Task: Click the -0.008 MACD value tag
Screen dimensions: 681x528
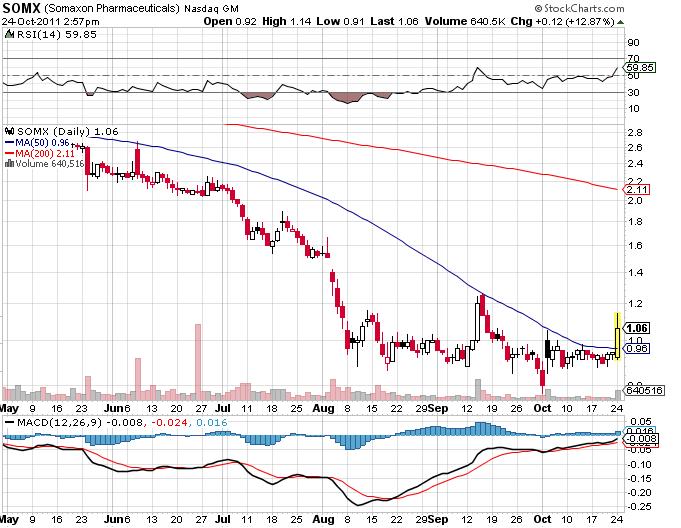Action: tap(641, 439)
